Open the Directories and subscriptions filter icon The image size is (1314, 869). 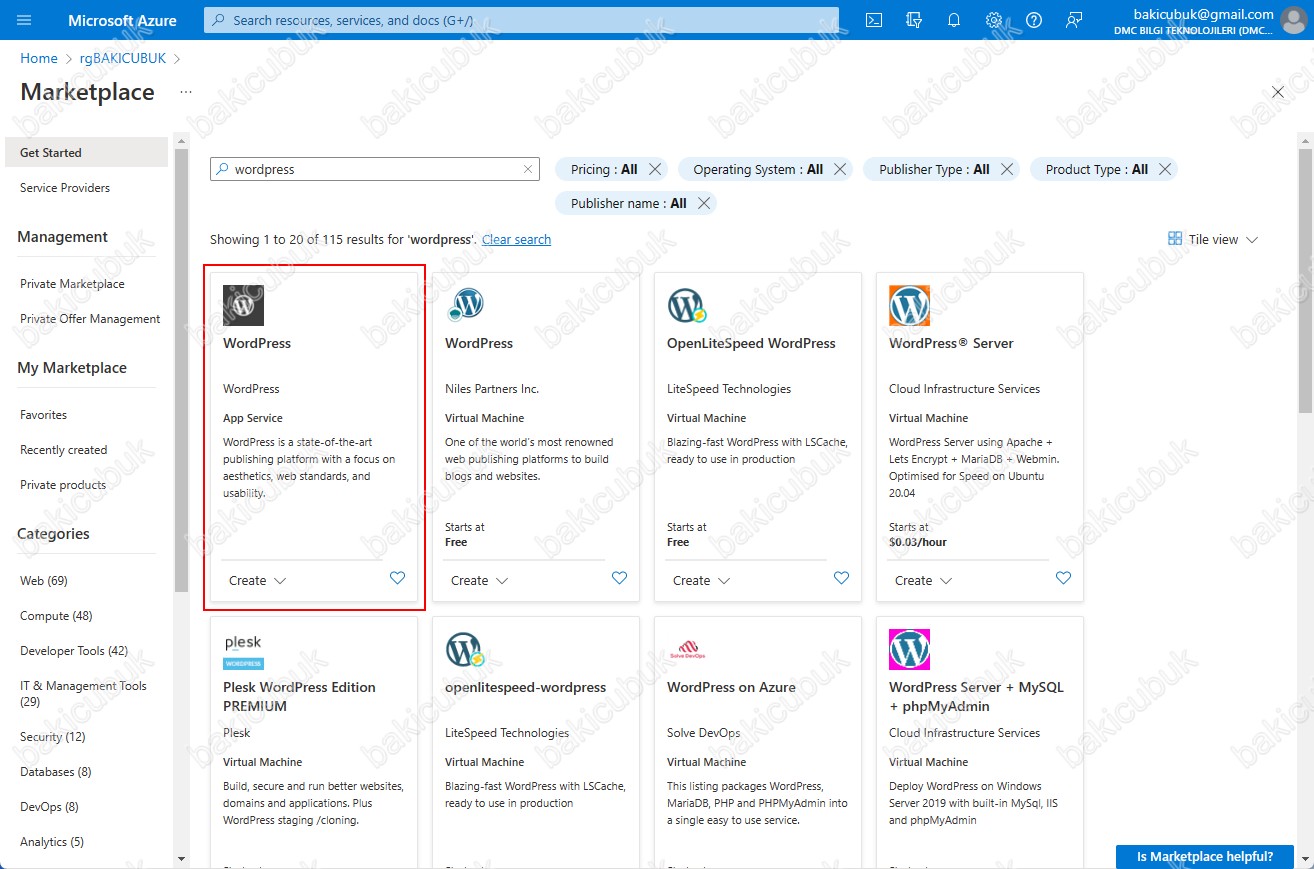point(913,20)
